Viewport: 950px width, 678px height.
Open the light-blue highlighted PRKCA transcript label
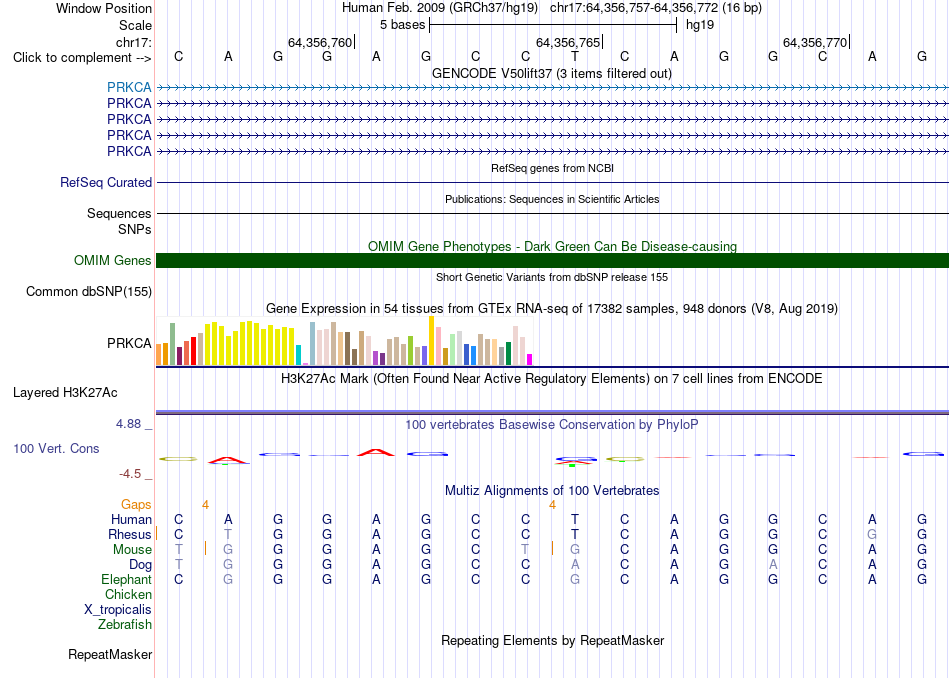[129, 87]
